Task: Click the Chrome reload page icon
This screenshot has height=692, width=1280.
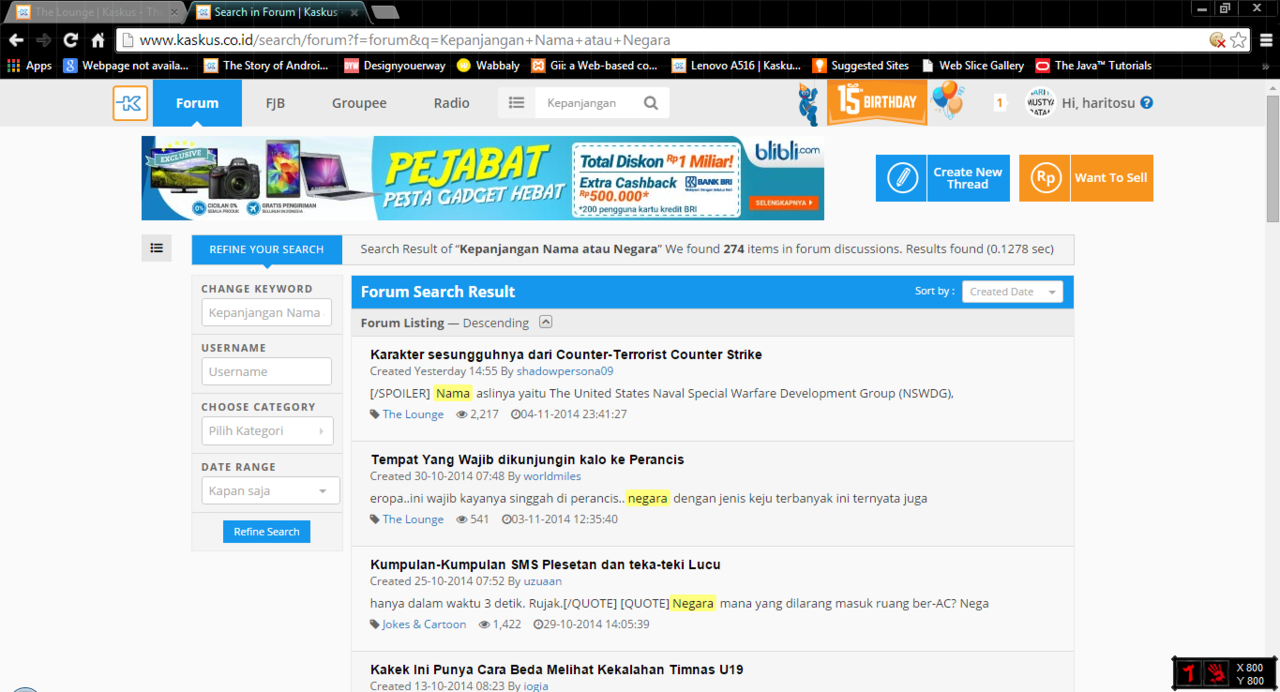Action: point(70,40)
